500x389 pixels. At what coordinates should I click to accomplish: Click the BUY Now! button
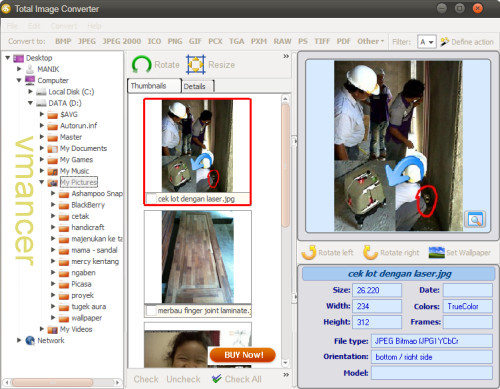pos(243,355)
